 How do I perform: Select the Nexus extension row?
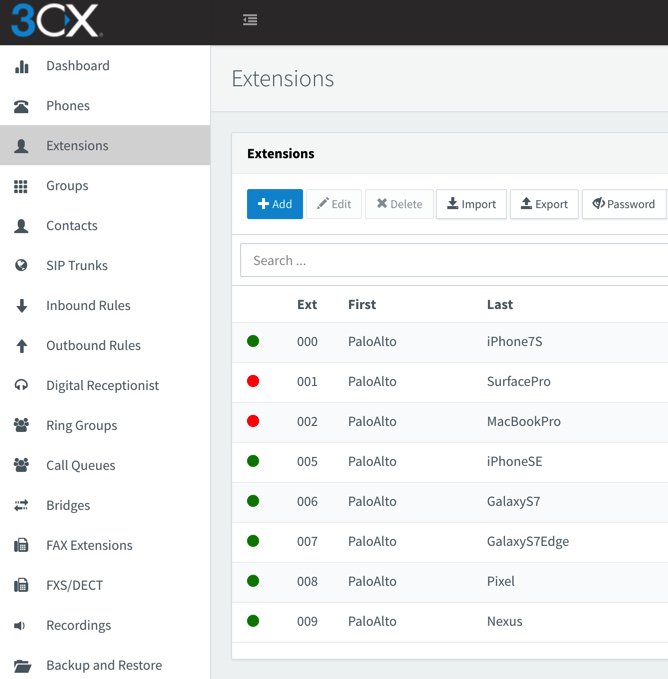tap(450, 622)
